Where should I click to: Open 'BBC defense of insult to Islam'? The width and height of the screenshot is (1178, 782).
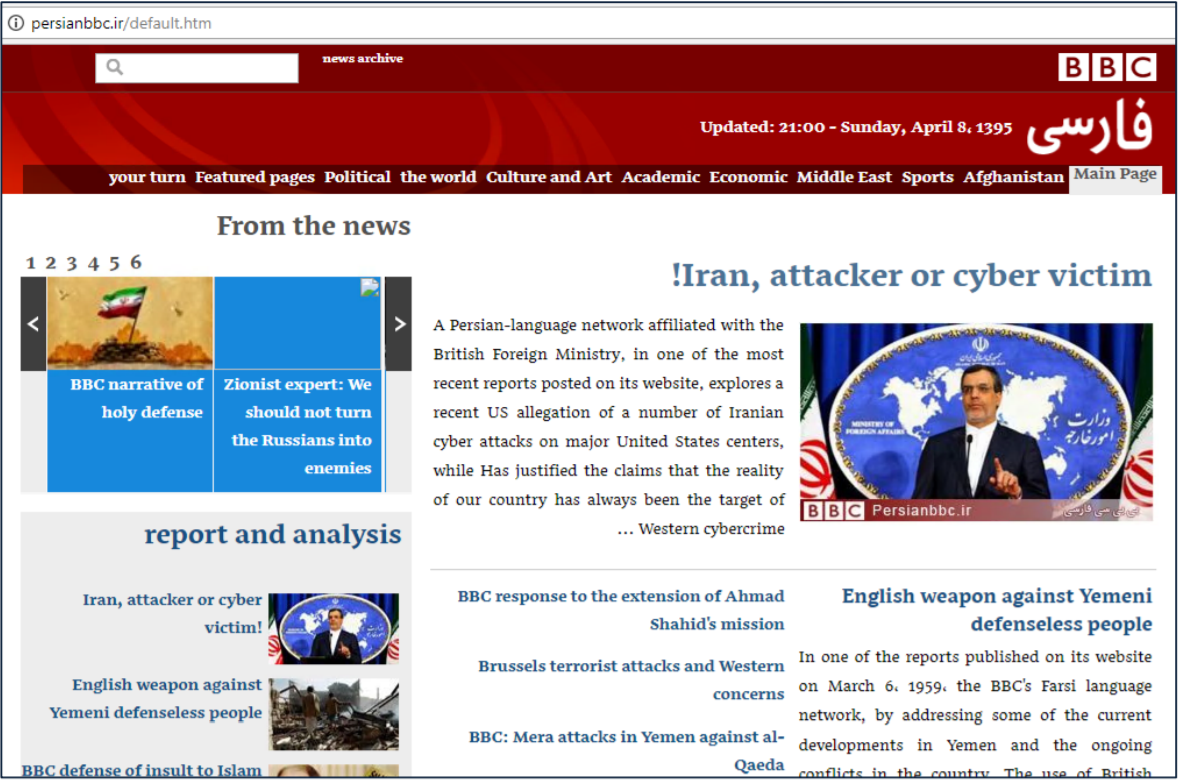[x=141, y=770]
